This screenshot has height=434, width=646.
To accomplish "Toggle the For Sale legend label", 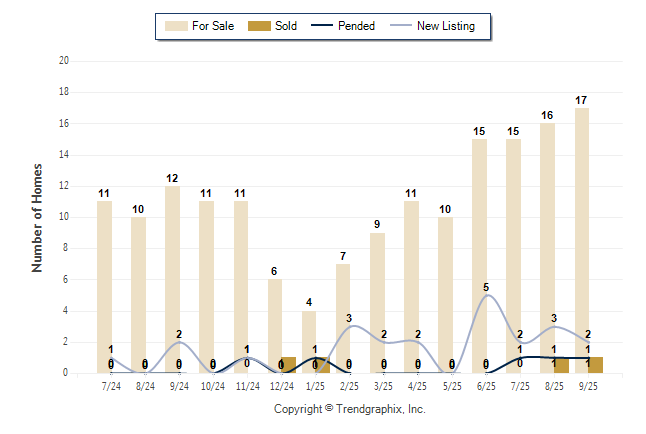I will (215, 26).
